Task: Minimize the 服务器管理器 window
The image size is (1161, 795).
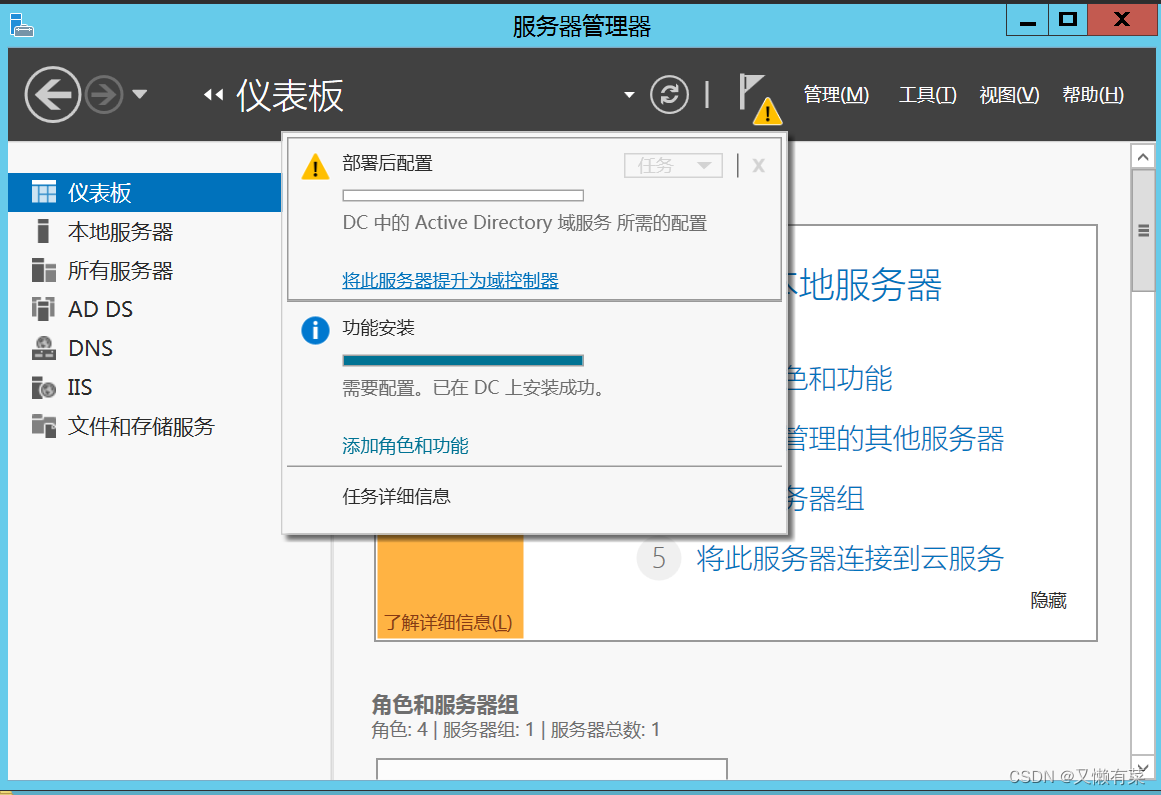Action: coord(1027,20)
